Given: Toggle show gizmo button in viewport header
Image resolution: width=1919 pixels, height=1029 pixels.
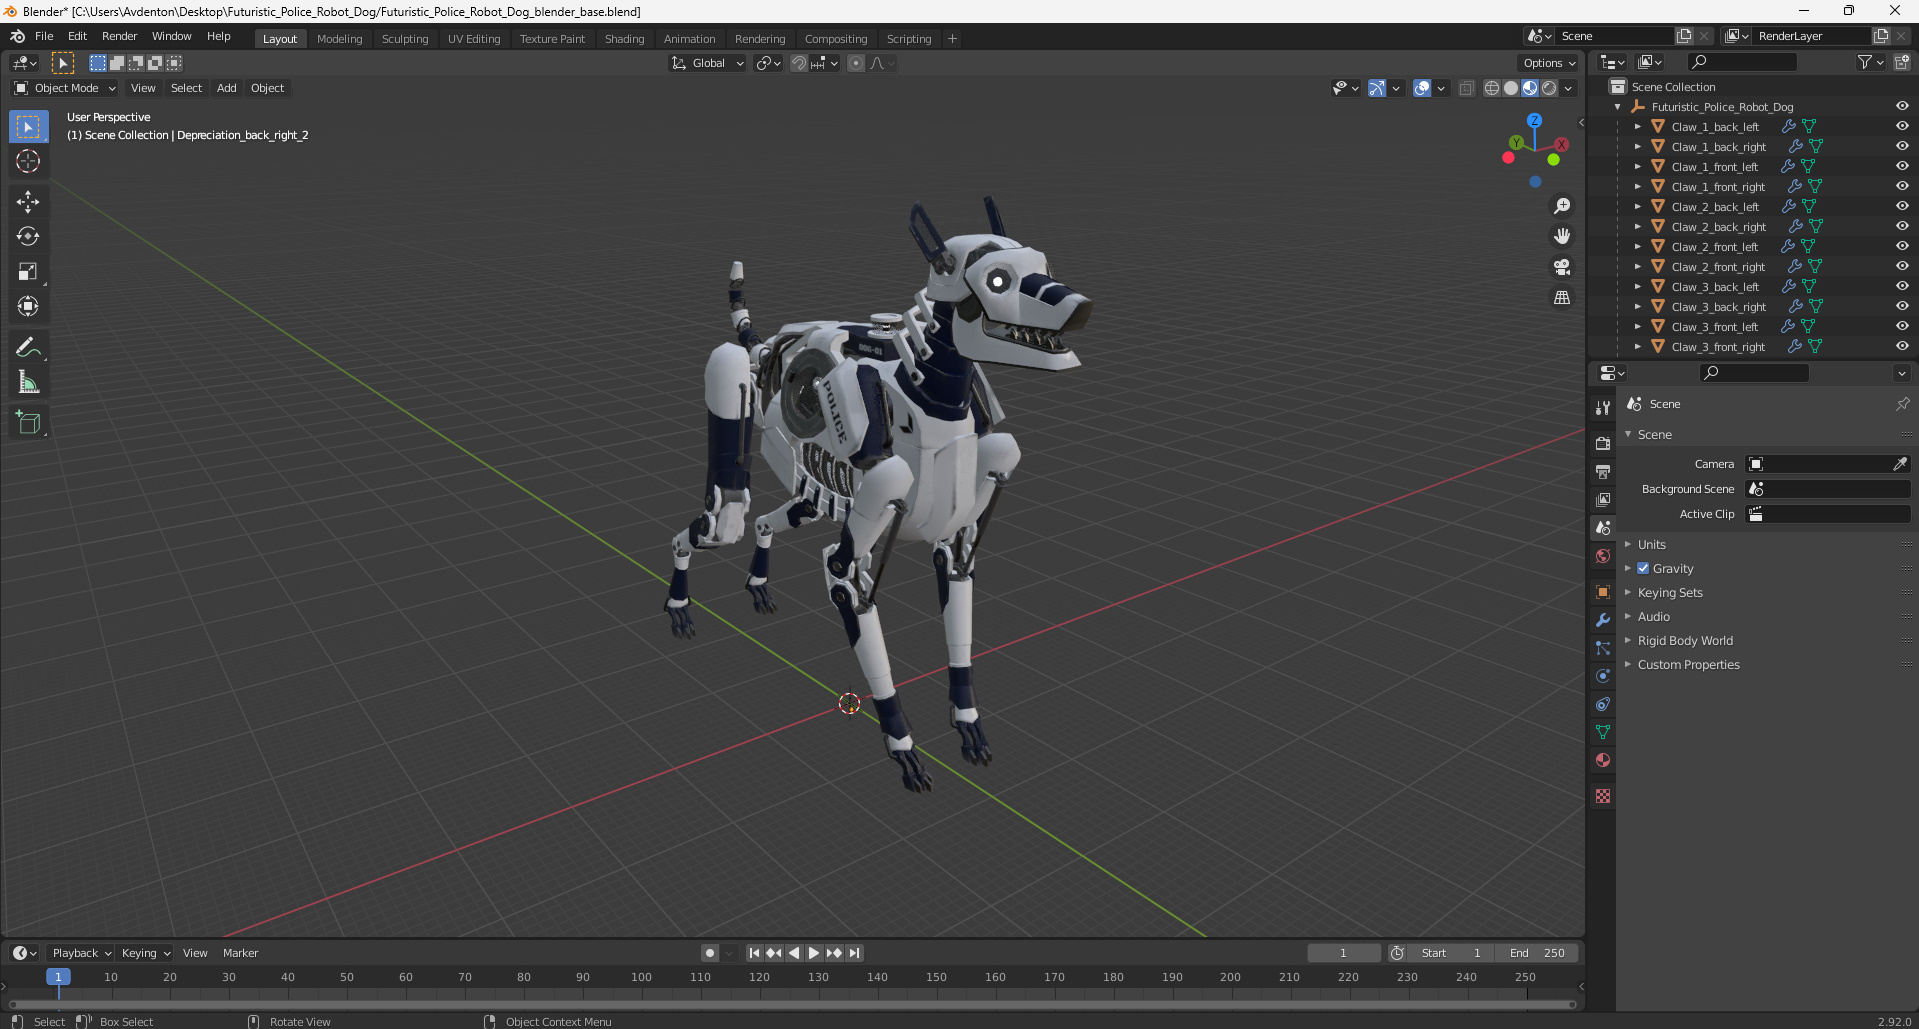Looking at the screenshot, I should pyautogui.click(x=1377, y=88).
